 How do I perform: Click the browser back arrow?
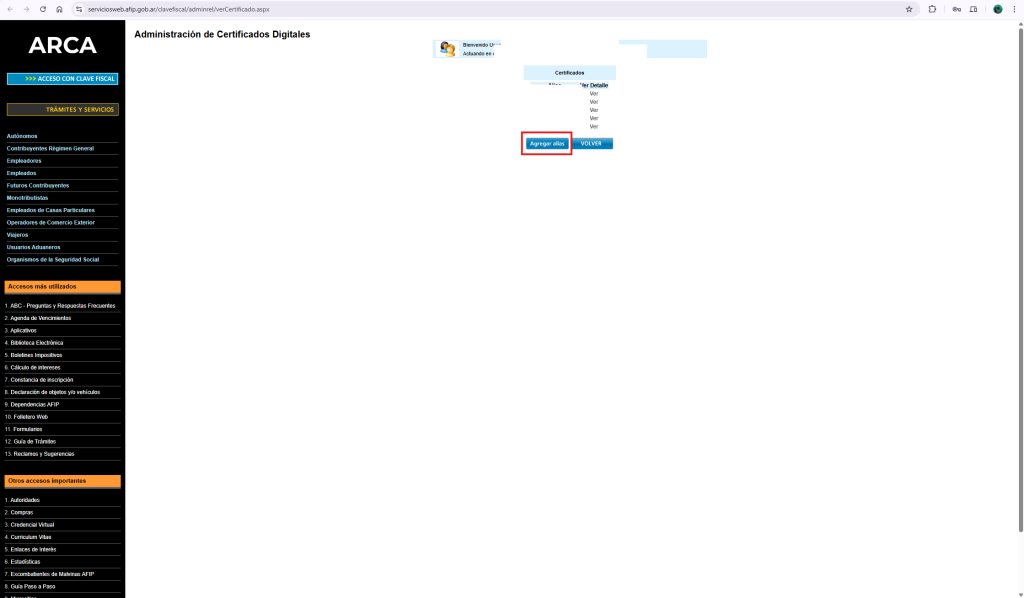(9, 9)
